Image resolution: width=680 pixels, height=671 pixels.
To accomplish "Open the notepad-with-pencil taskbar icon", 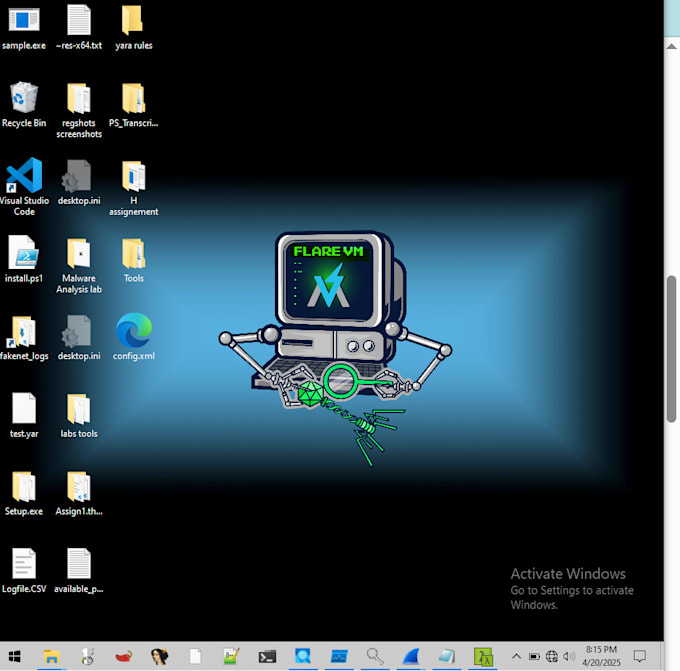I will [231, 657].
